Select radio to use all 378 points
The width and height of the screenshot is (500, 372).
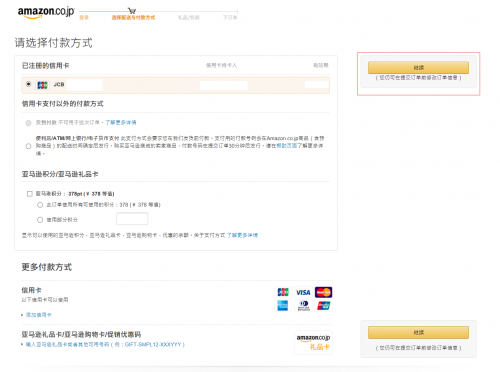pyautogui.click(x=40, y=205)
